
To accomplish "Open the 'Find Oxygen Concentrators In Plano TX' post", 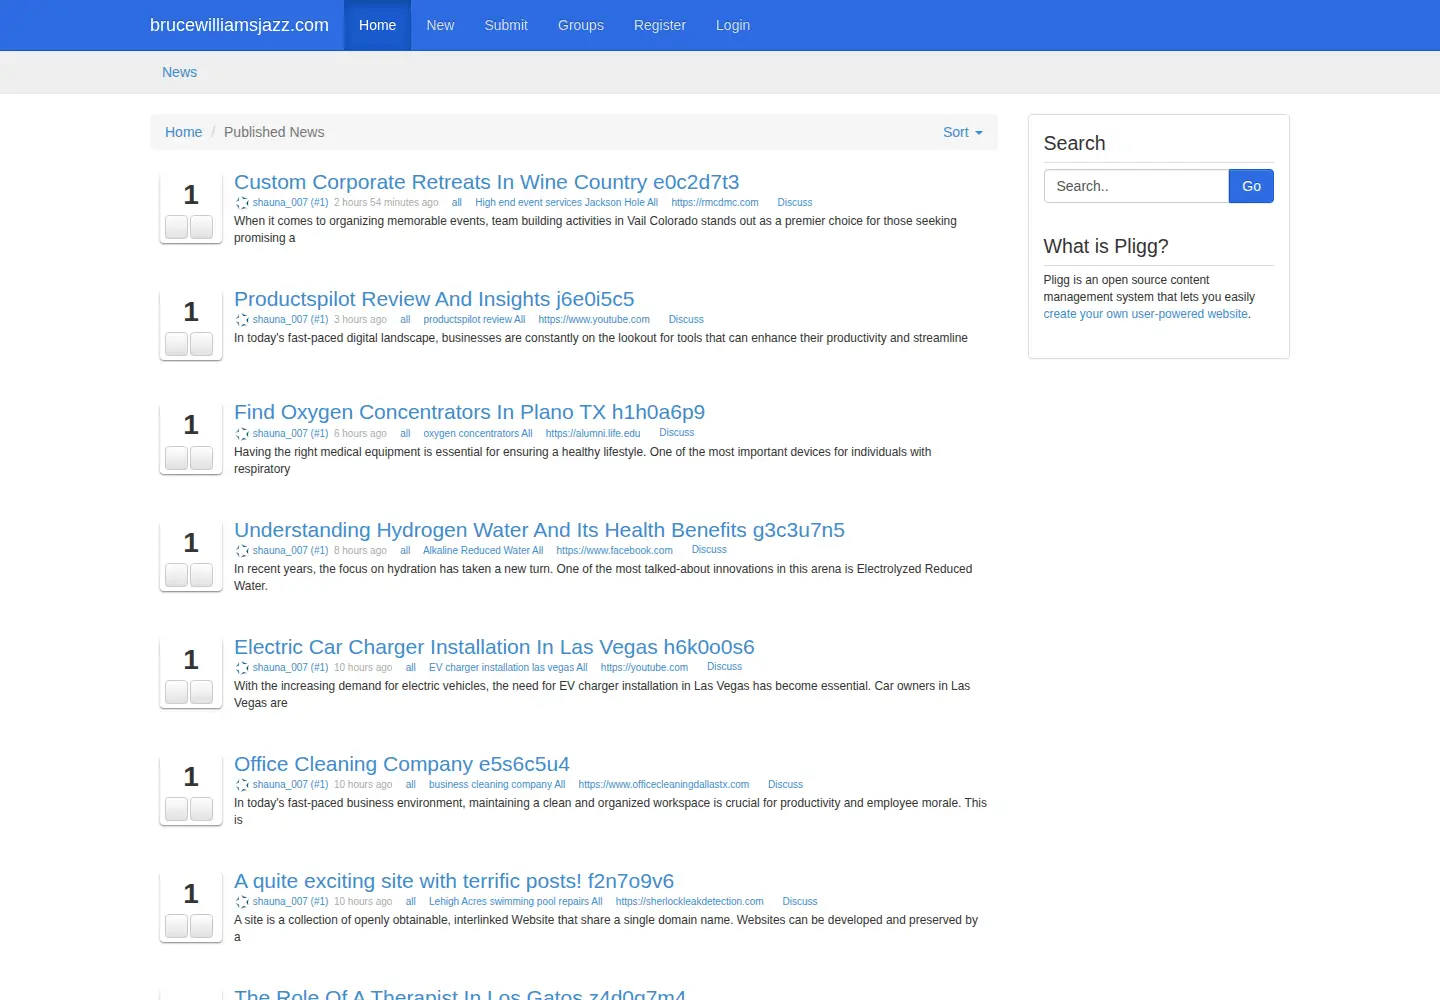I will 469,412.
